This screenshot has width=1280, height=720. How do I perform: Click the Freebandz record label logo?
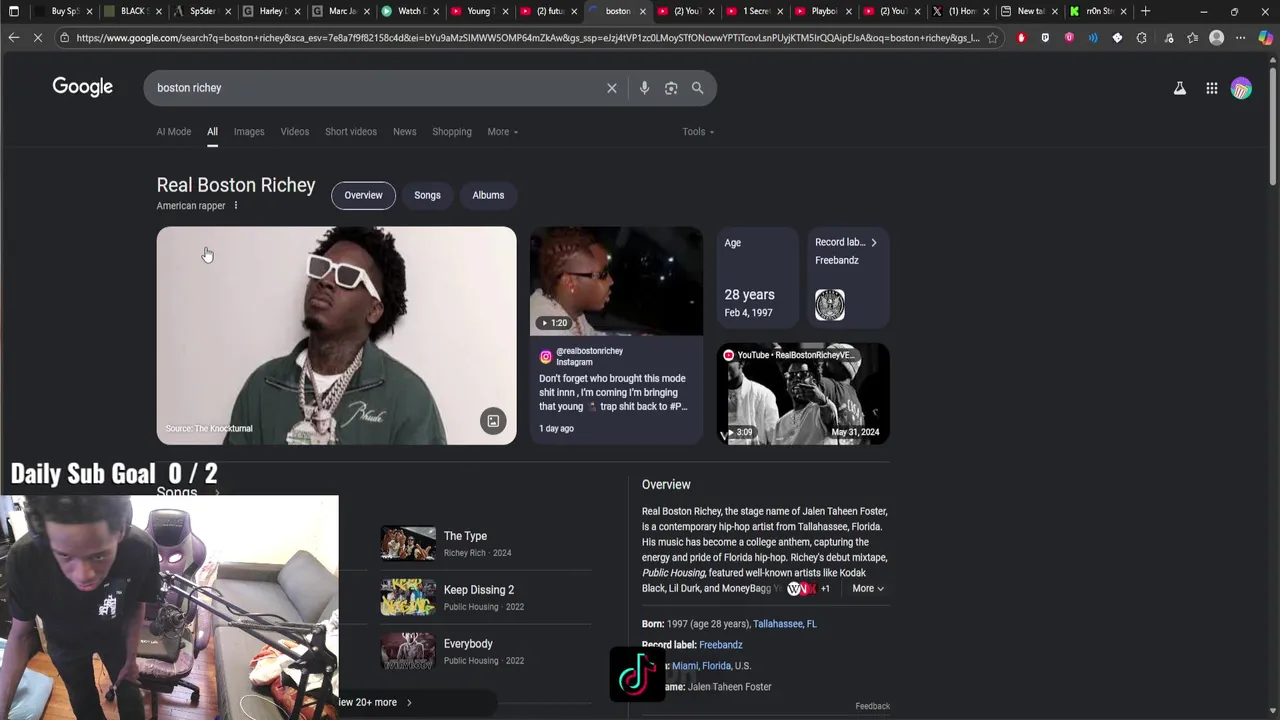pyautogui.click(x=830, y=305)
